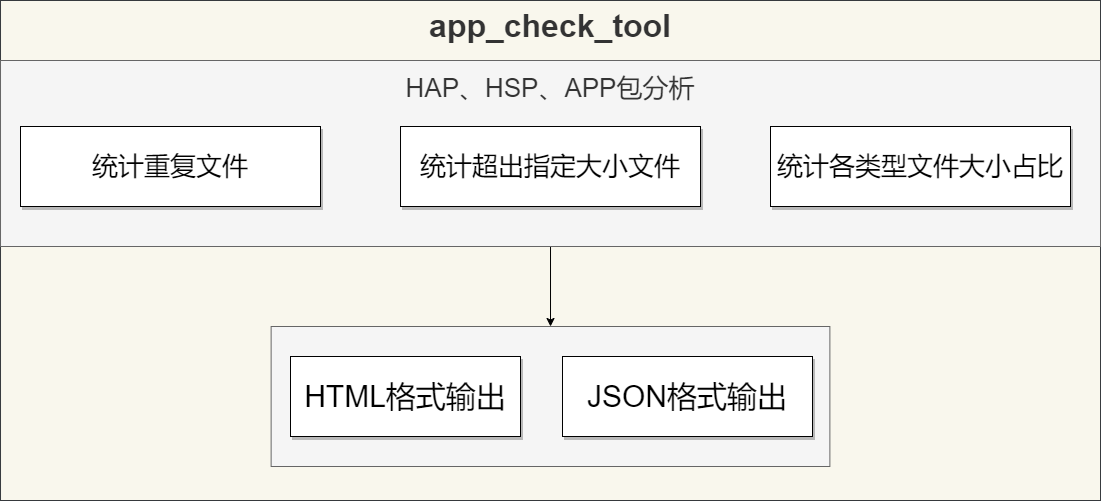Screen dimensions: 1101x501
Task: Select the 统计超出指定大小文件 box
Action: (x=550, y=166)
